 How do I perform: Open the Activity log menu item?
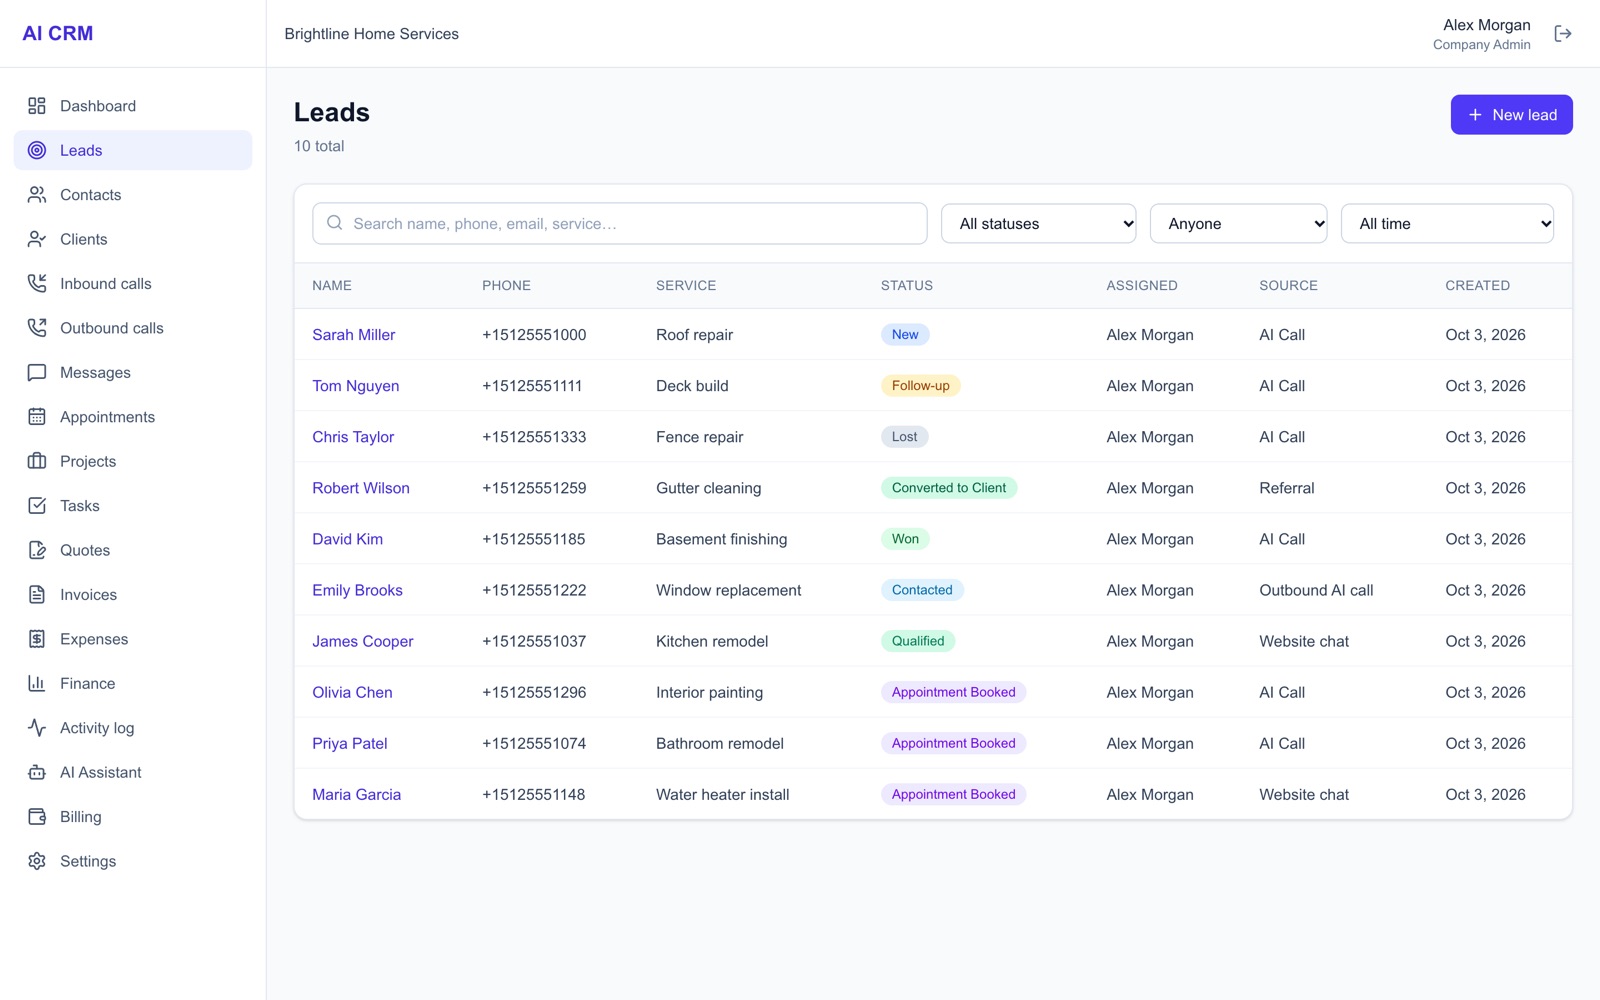[x=133, y=728]
